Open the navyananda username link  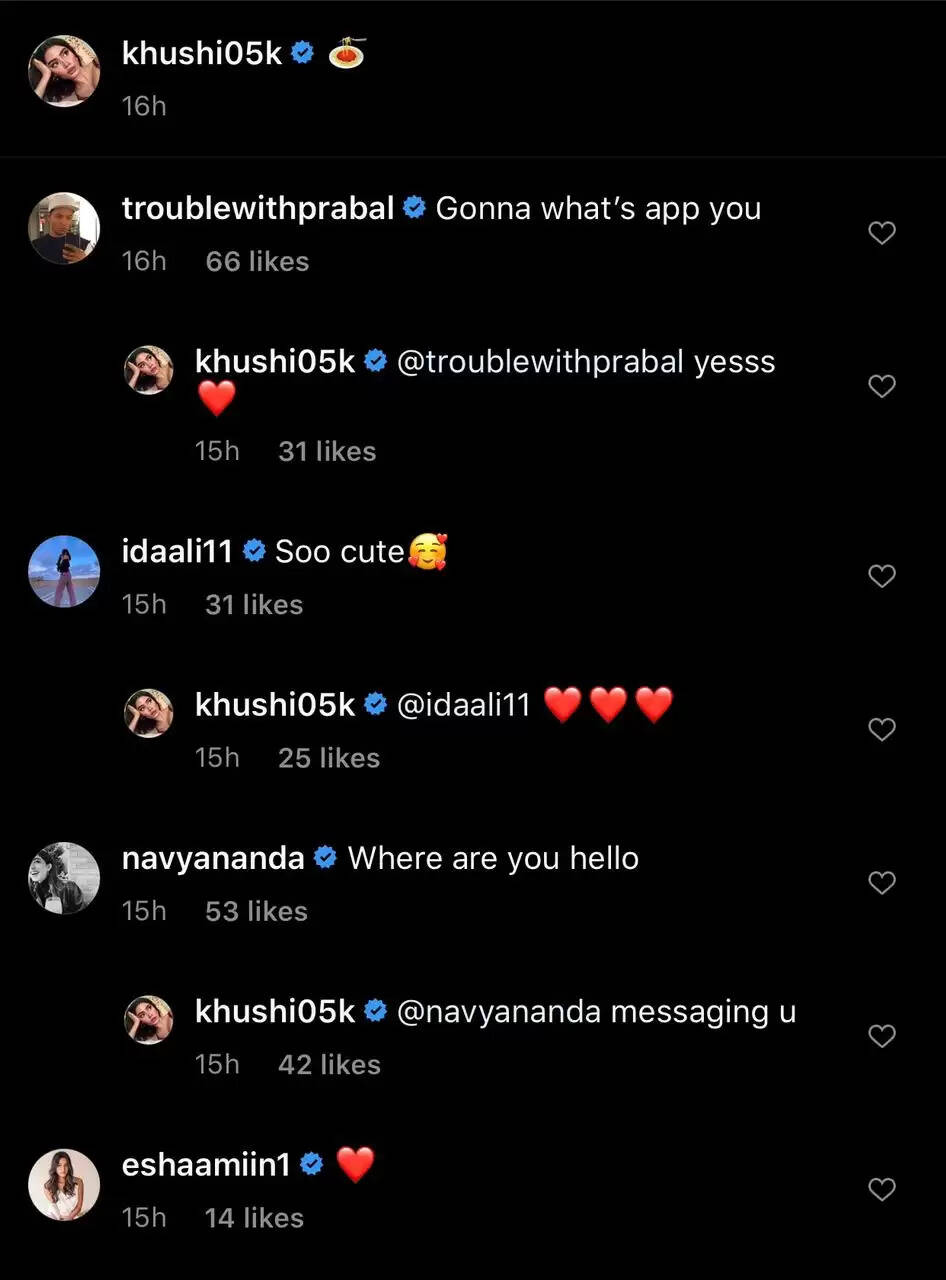[x=213, y=858]
